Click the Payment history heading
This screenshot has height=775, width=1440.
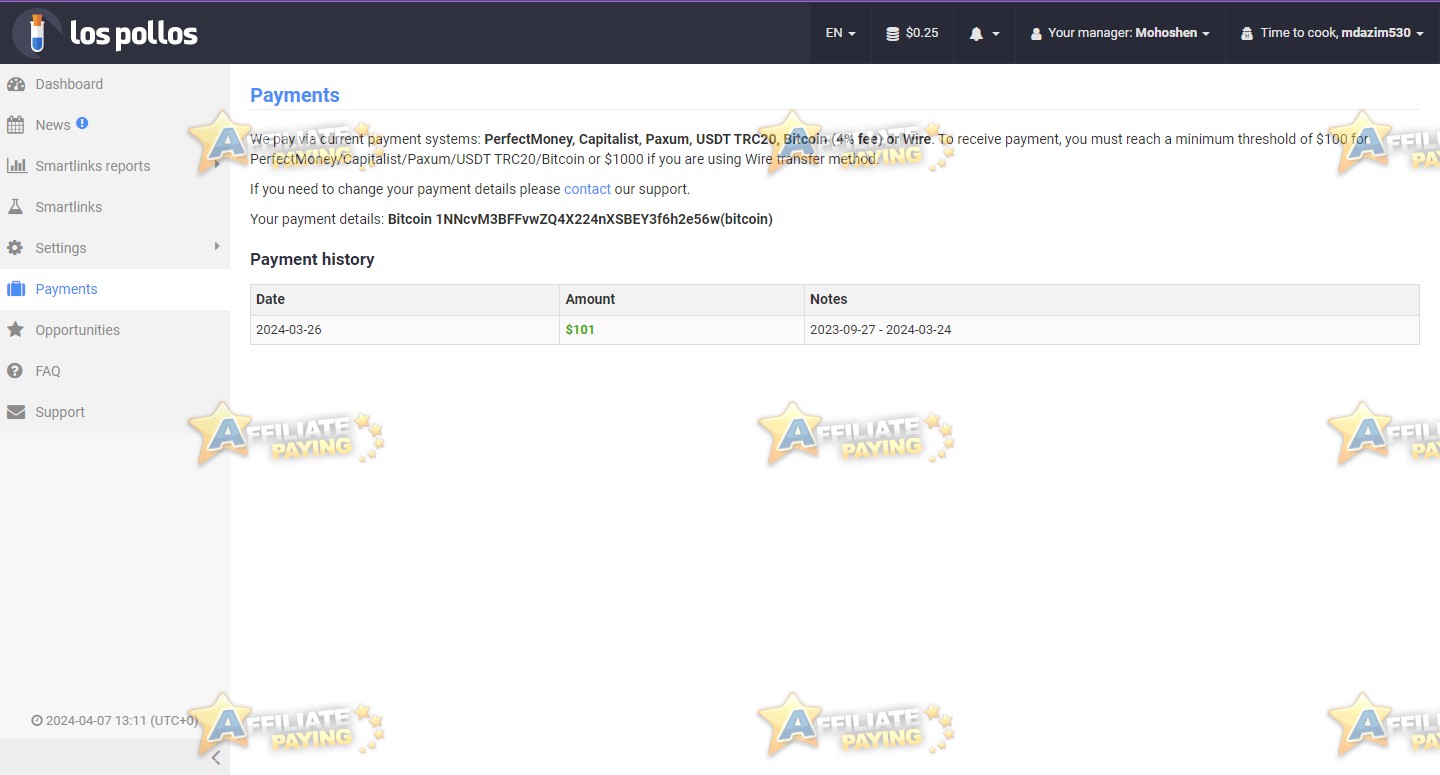coord(312,259)
